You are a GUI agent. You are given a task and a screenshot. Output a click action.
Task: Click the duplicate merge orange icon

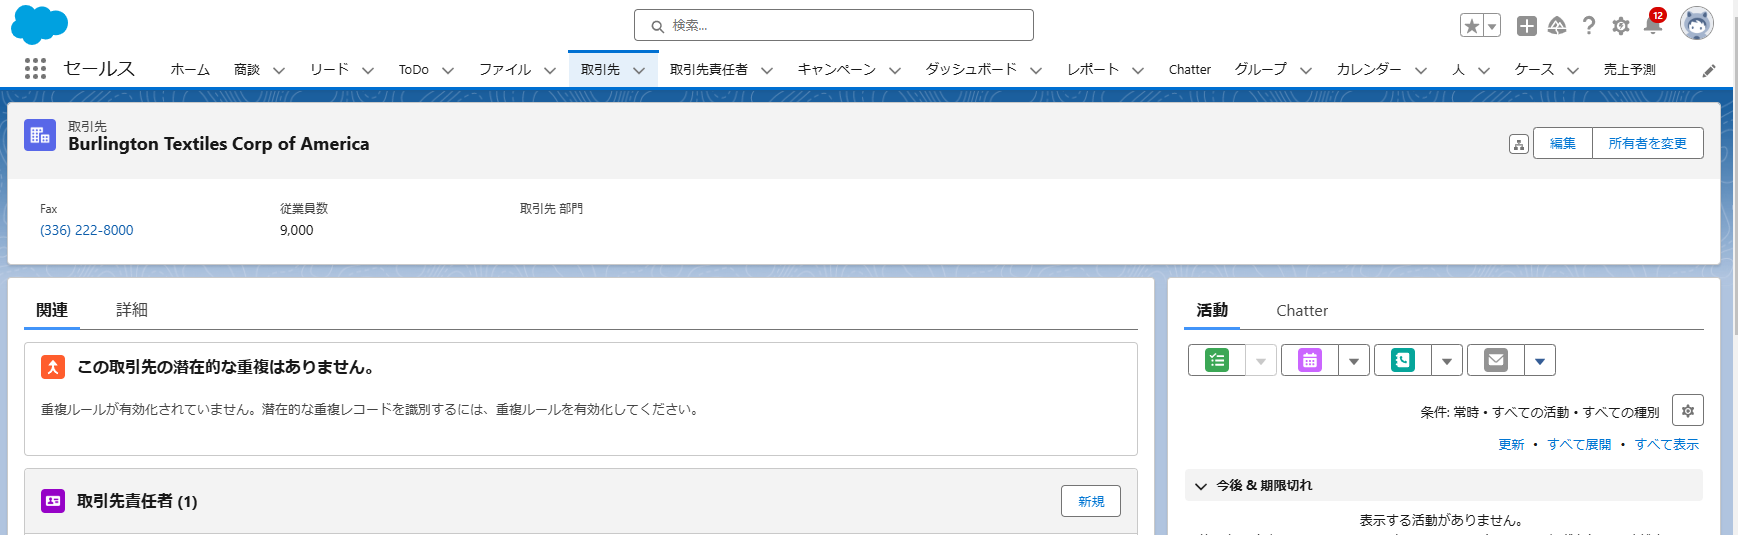(x=53, y=367)
